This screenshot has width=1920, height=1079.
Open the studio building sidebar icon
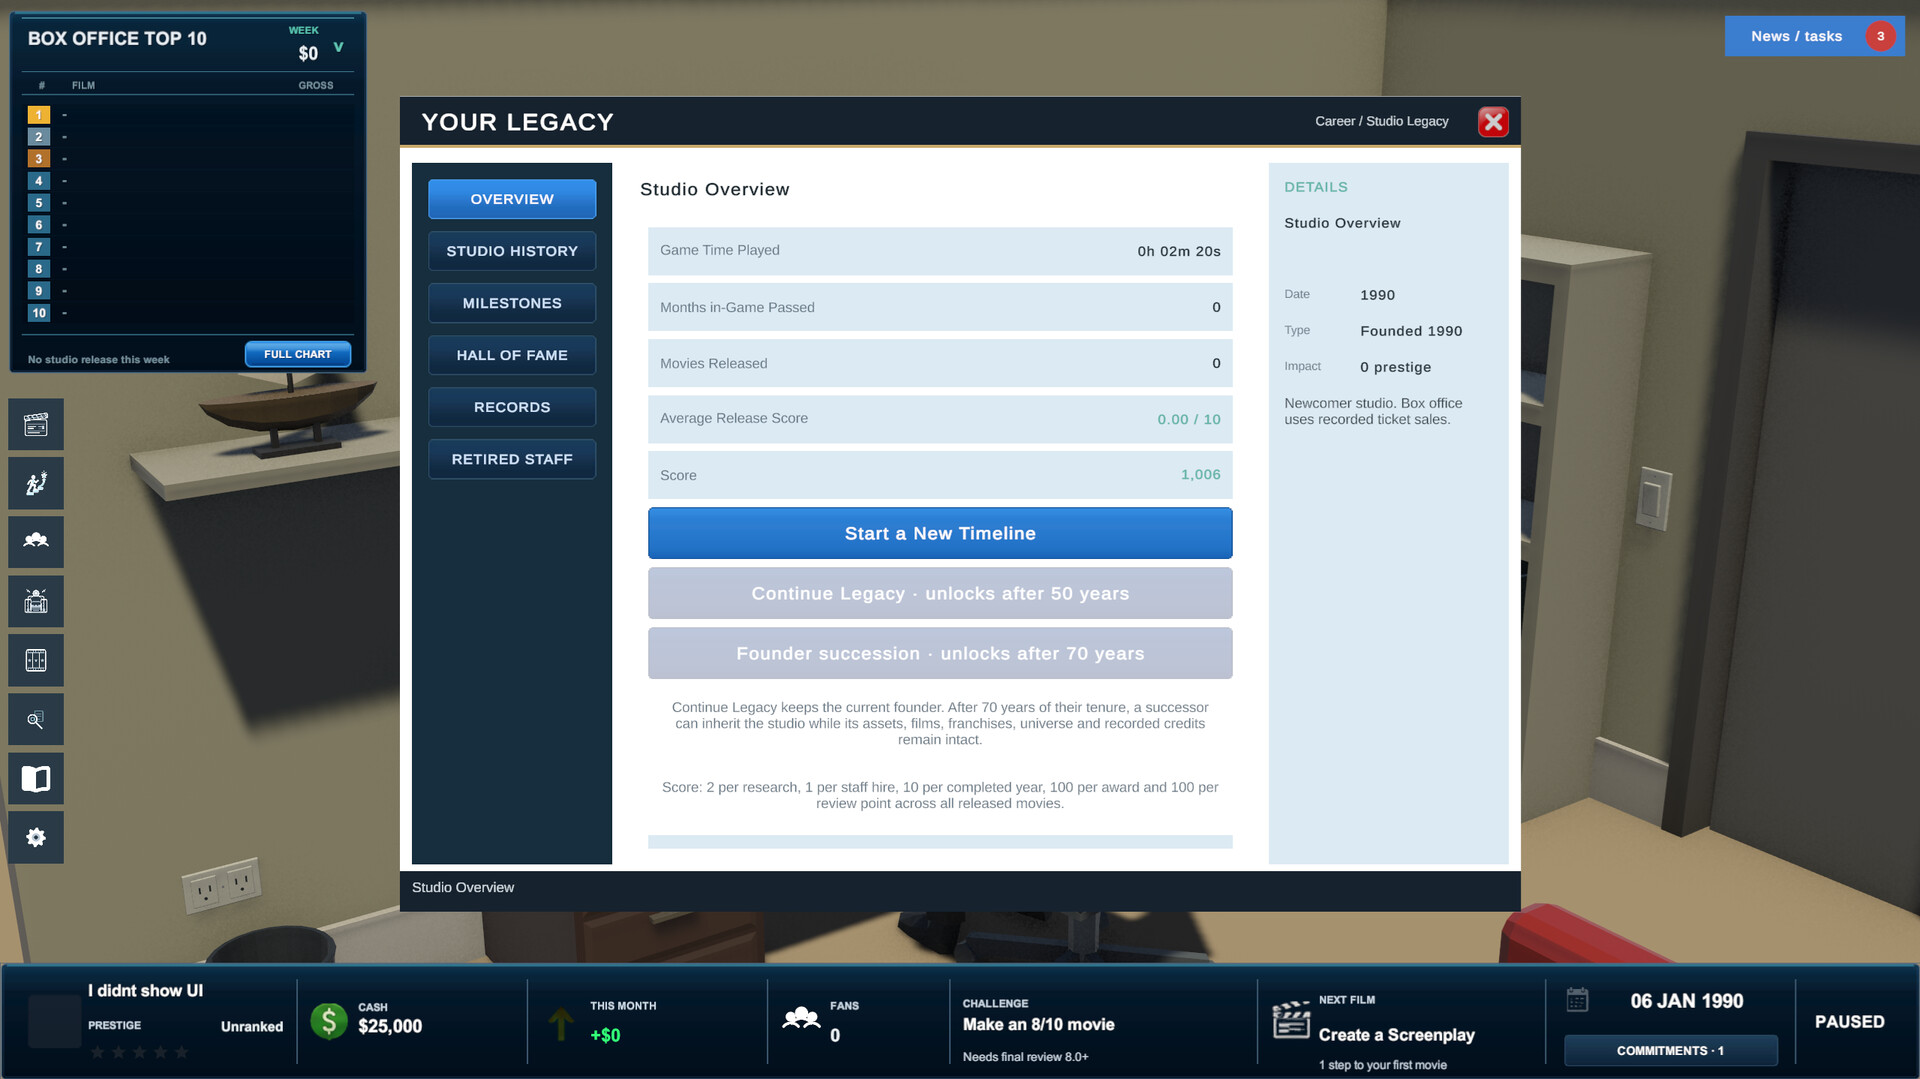(36, 601)
